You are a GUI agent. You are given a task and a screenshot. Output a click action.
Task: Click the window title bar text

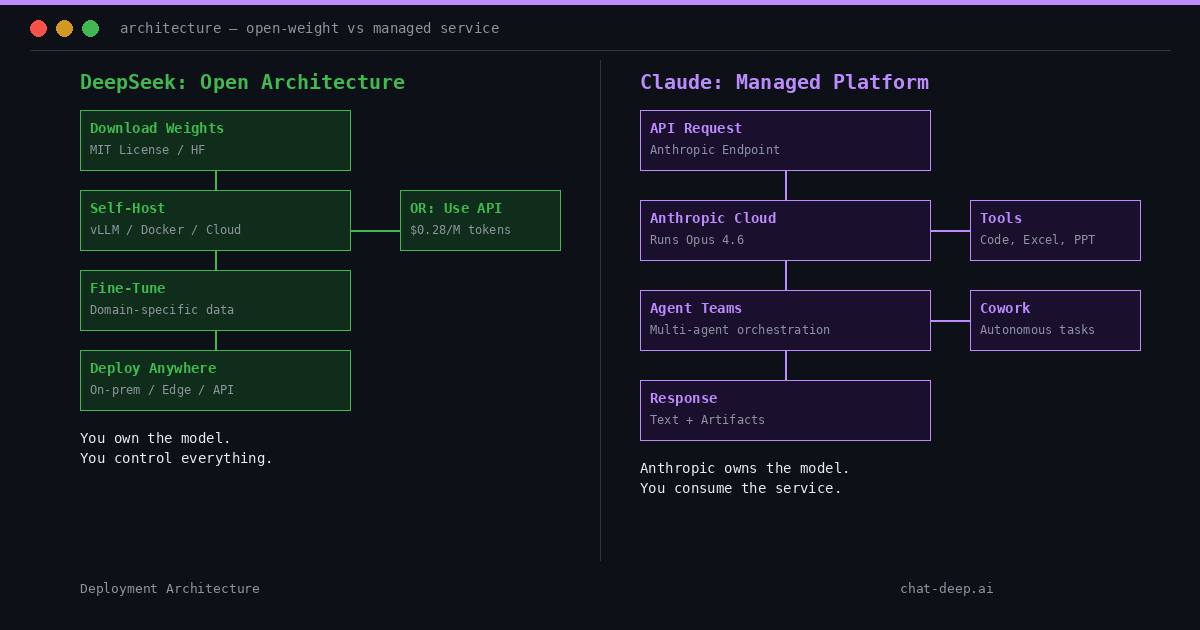pos(310,28)
